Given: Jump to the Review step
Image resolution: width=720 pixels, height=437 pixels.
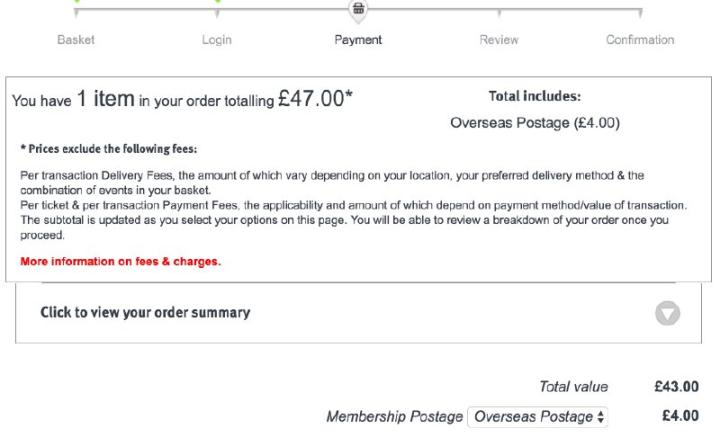Looking at the screenshot, I should [x=498, y=40].
